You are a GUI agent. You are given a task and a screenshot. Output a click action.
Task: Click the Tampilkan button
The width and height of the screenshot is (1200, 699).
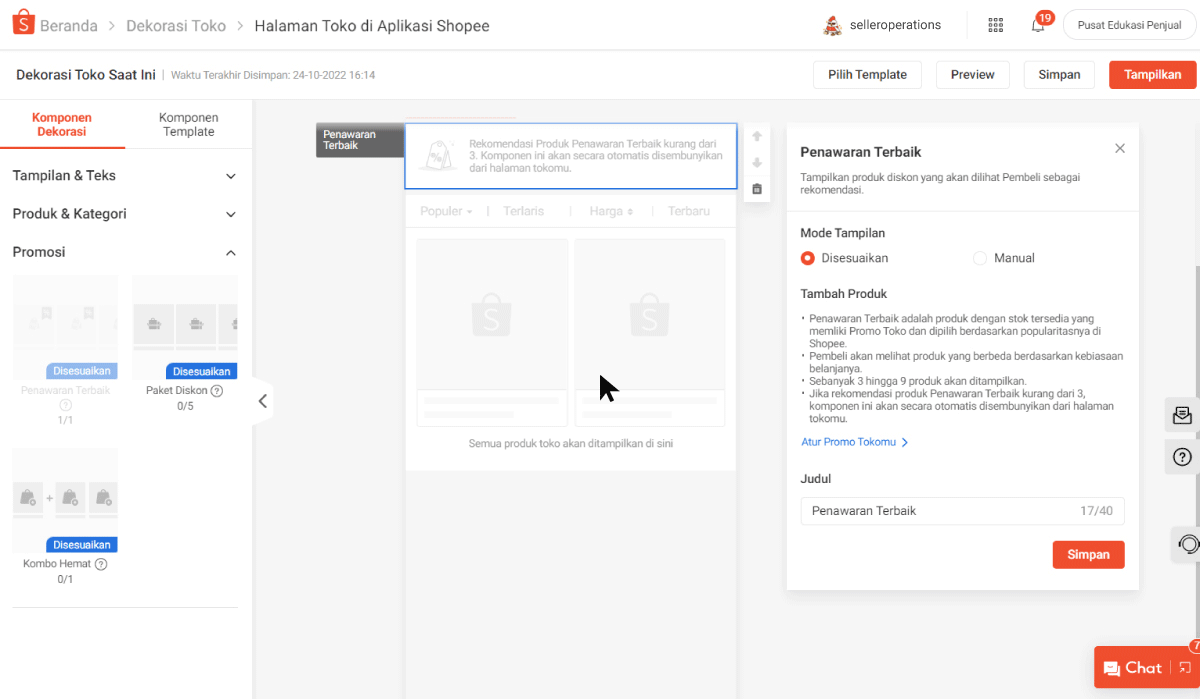pos(1152,75)
